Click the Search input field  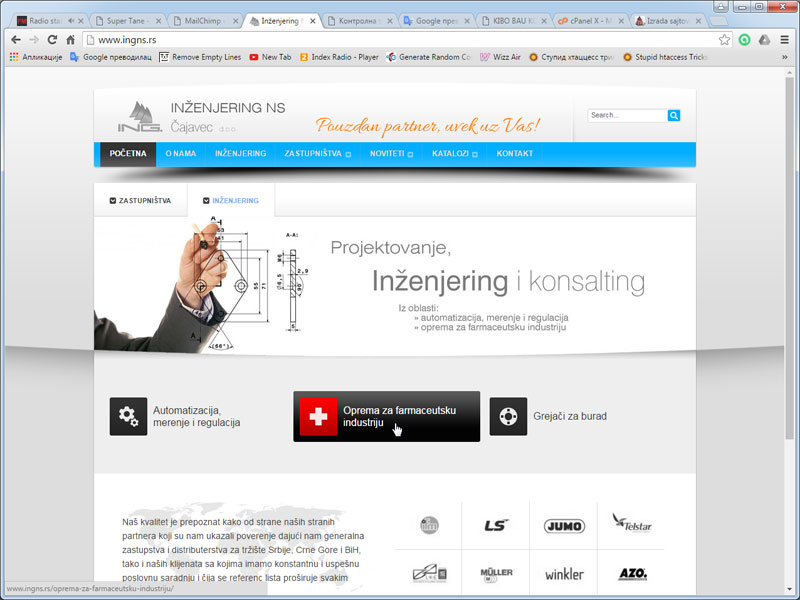(628, 115)
